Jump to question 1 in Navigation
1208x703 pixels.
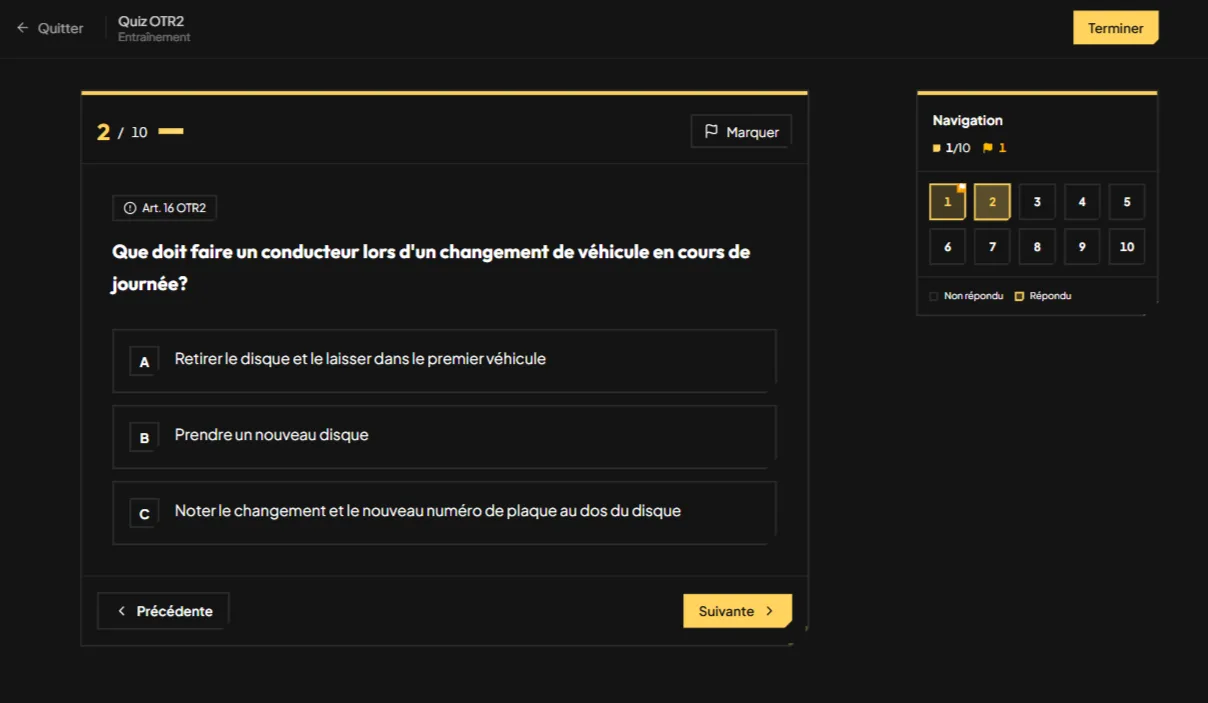947,202
